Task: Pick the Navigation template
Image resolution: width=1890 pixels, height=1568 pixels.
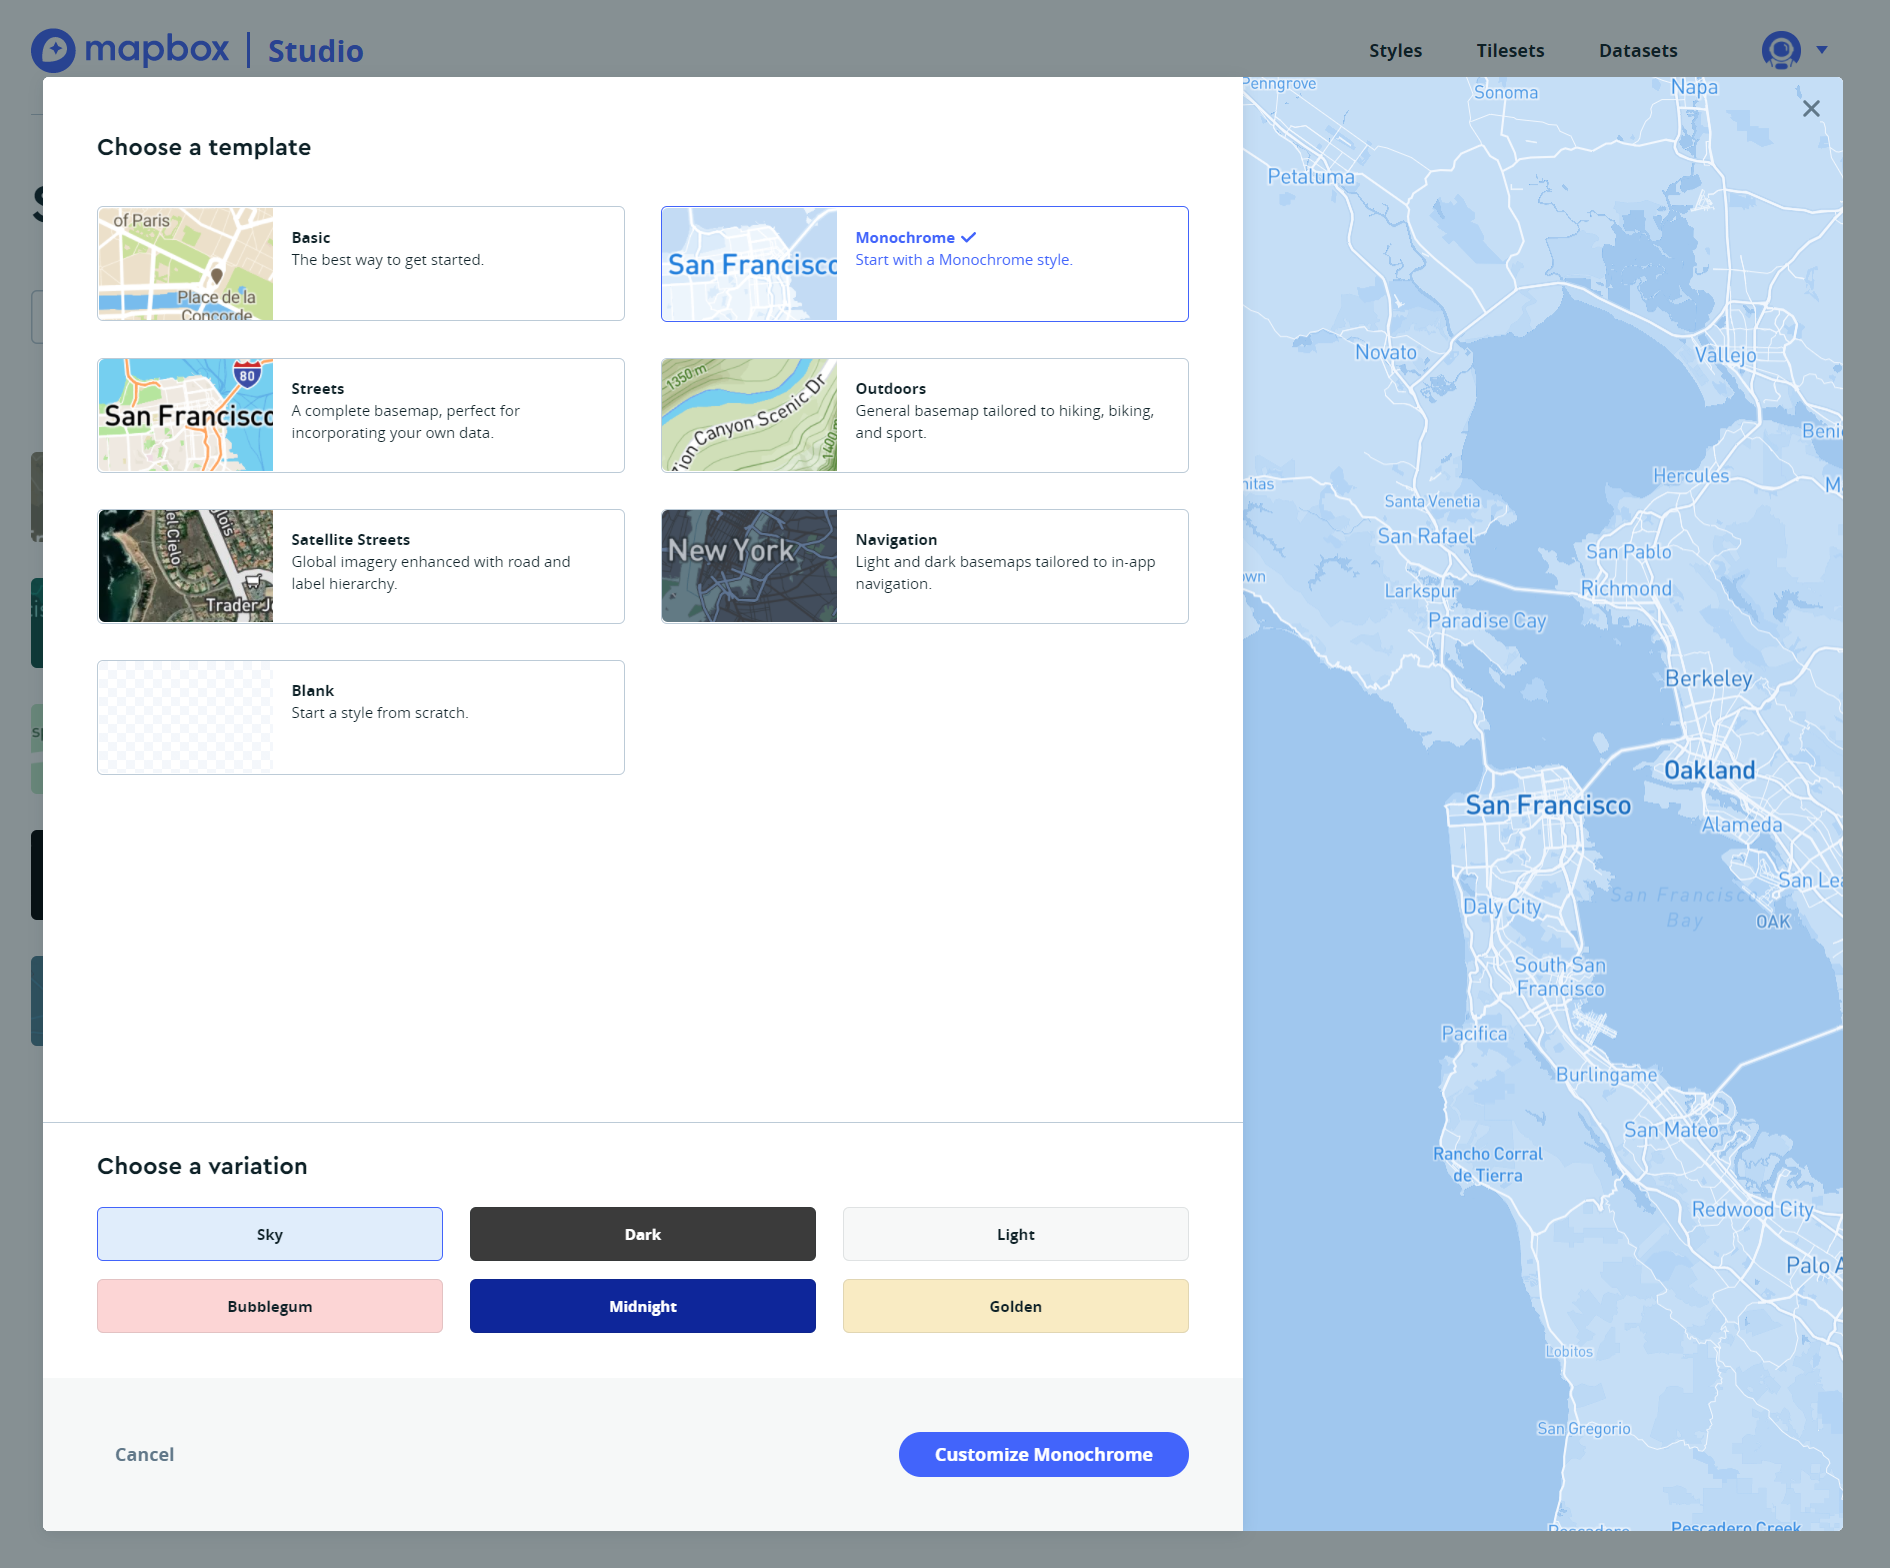Action: click(x=925, y=566)
